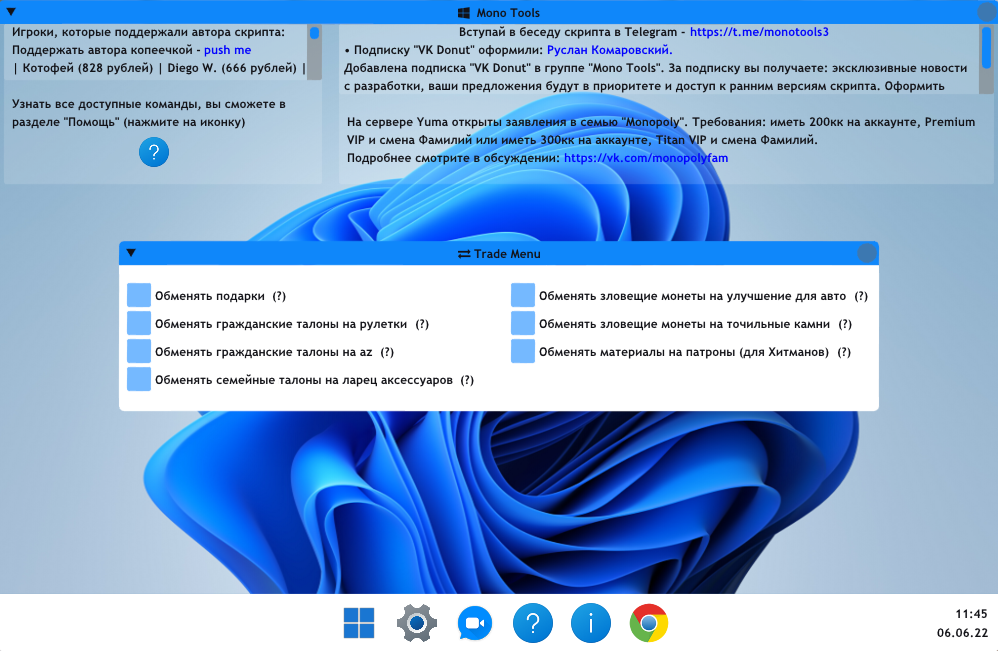998x651 pixels.
Task: Enable Обменять семейные талоны на ларец аксессуаров
Action: click(x=139, y=379)
